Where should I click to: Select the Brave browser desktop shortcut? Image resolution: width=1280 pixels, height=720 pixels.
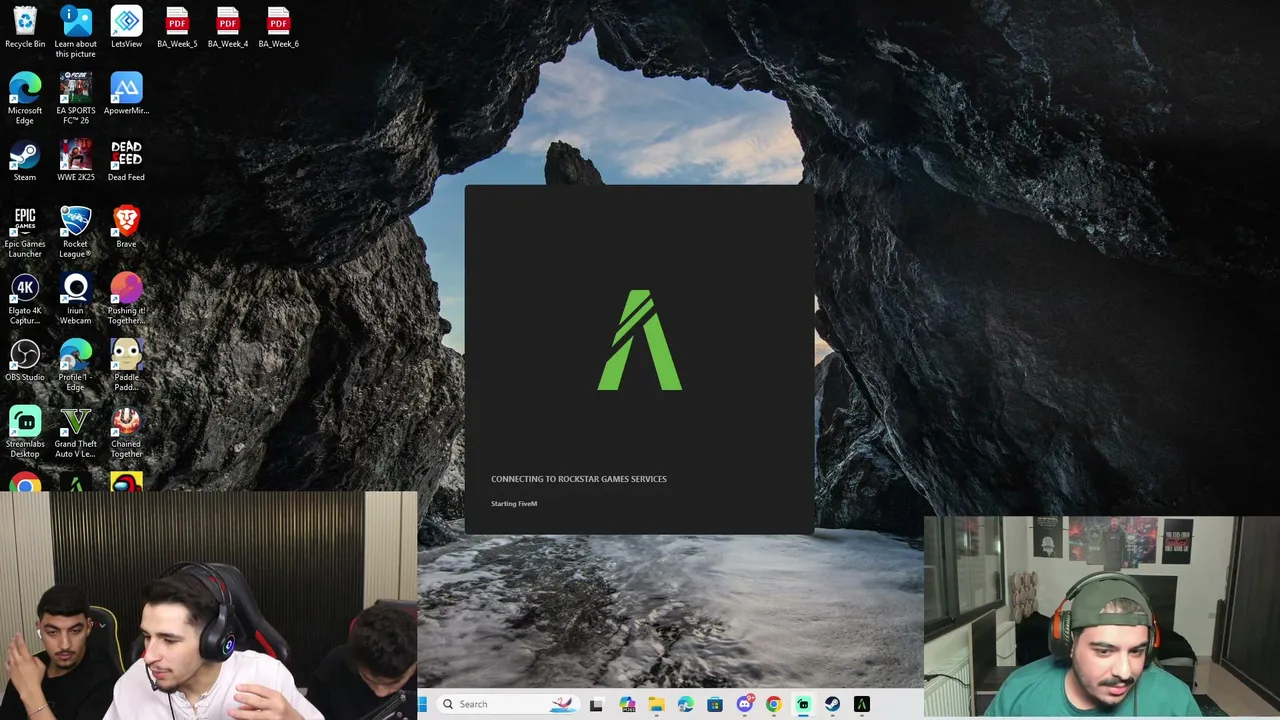point(126,227)
